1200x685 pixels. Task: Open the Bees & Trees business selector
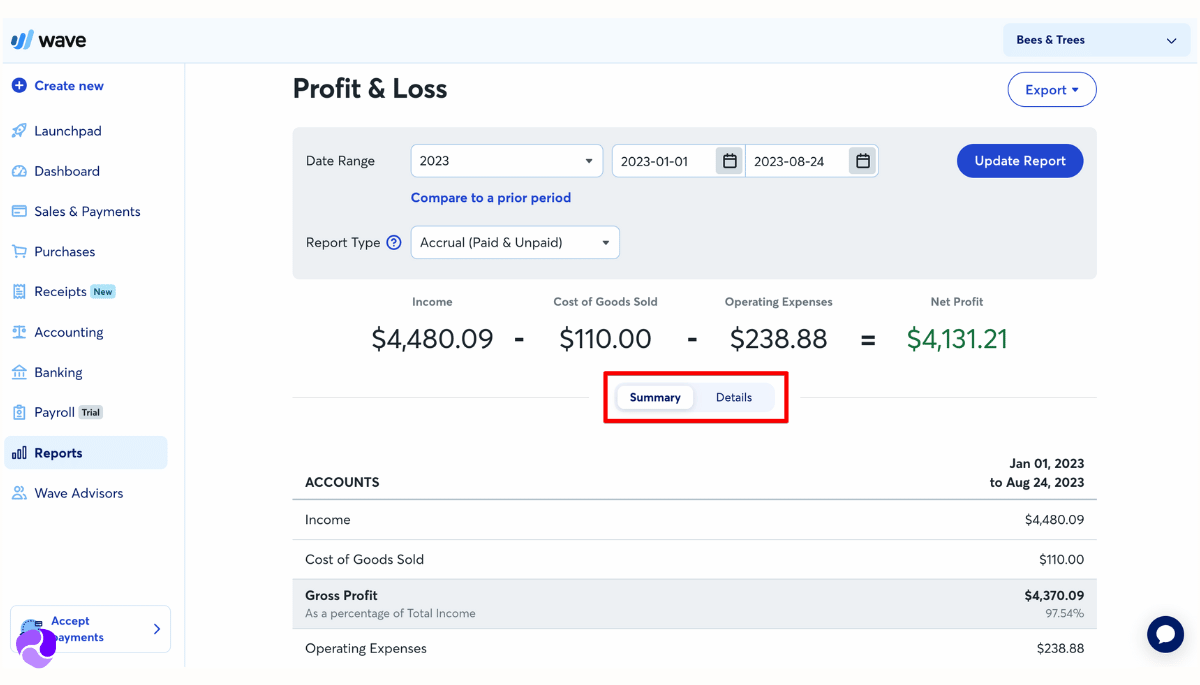tap(1096, 40)
